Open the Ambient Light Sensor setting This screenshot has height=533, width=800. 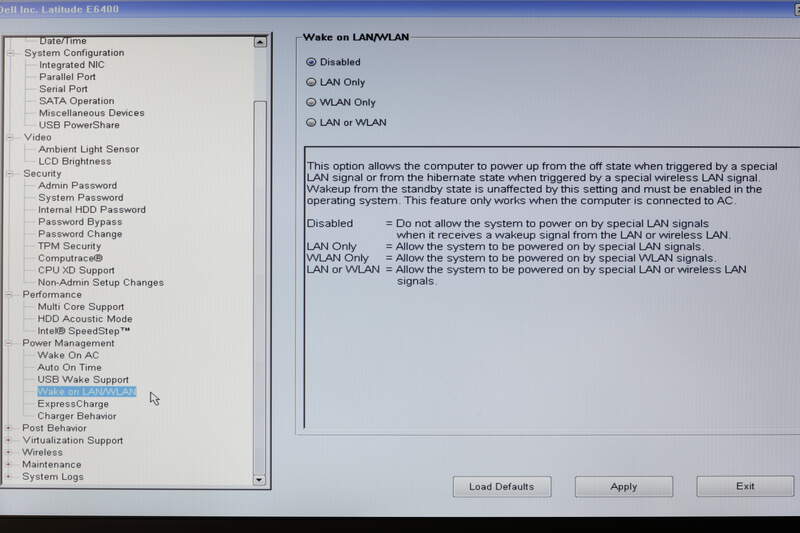pyautogui.click(x=89, y=149)
